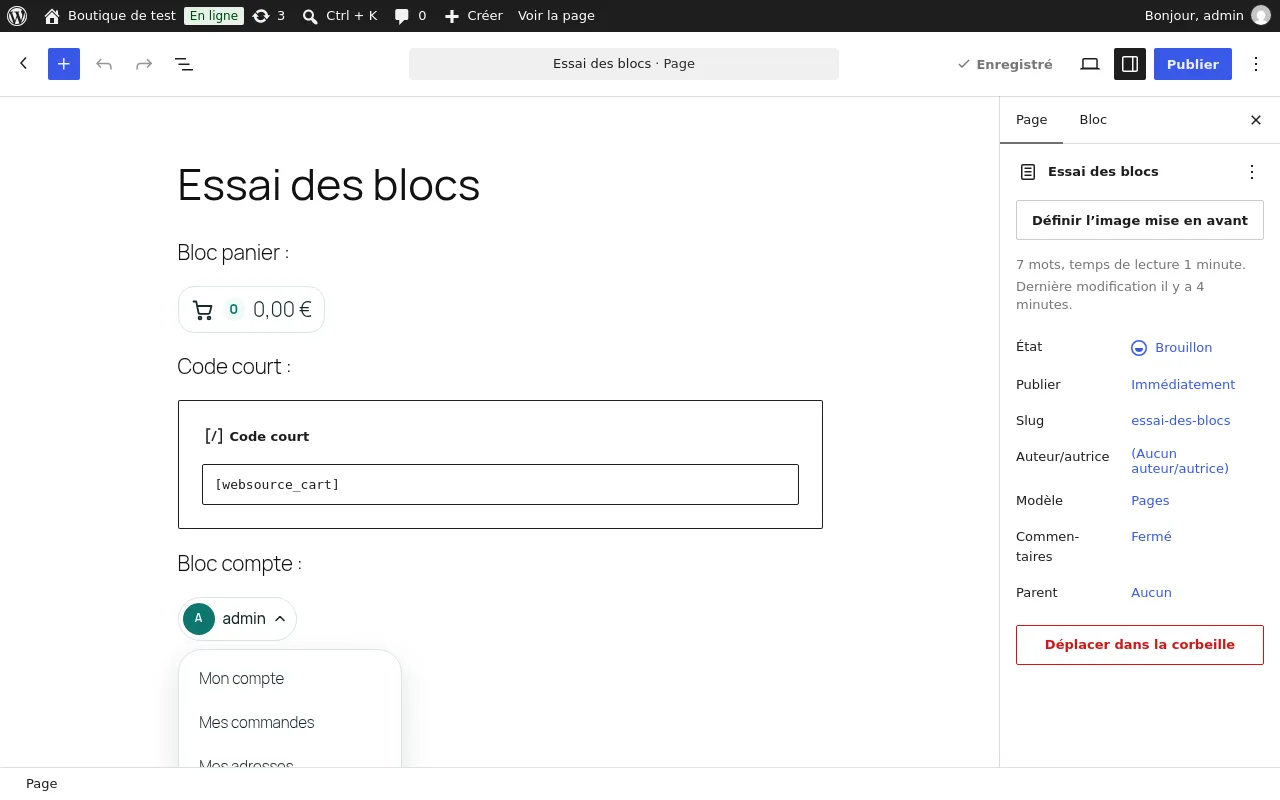Change the Pages template
Viewport: 1280px width, 800px height.
pos(1150,500)
